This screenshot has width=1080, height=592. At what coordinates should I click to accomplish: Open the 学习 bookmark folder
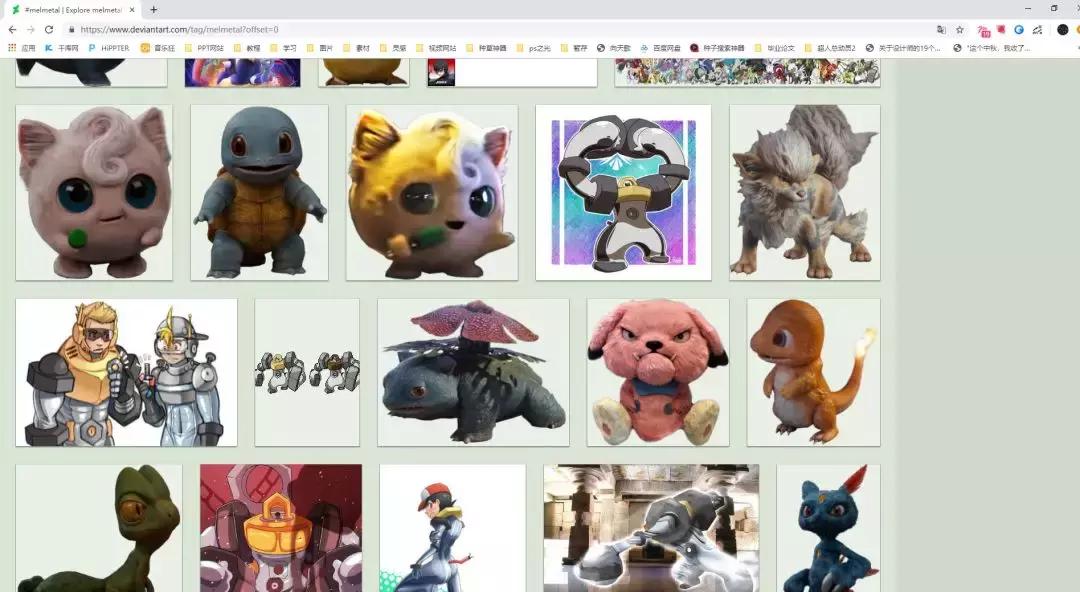(284, 48)
